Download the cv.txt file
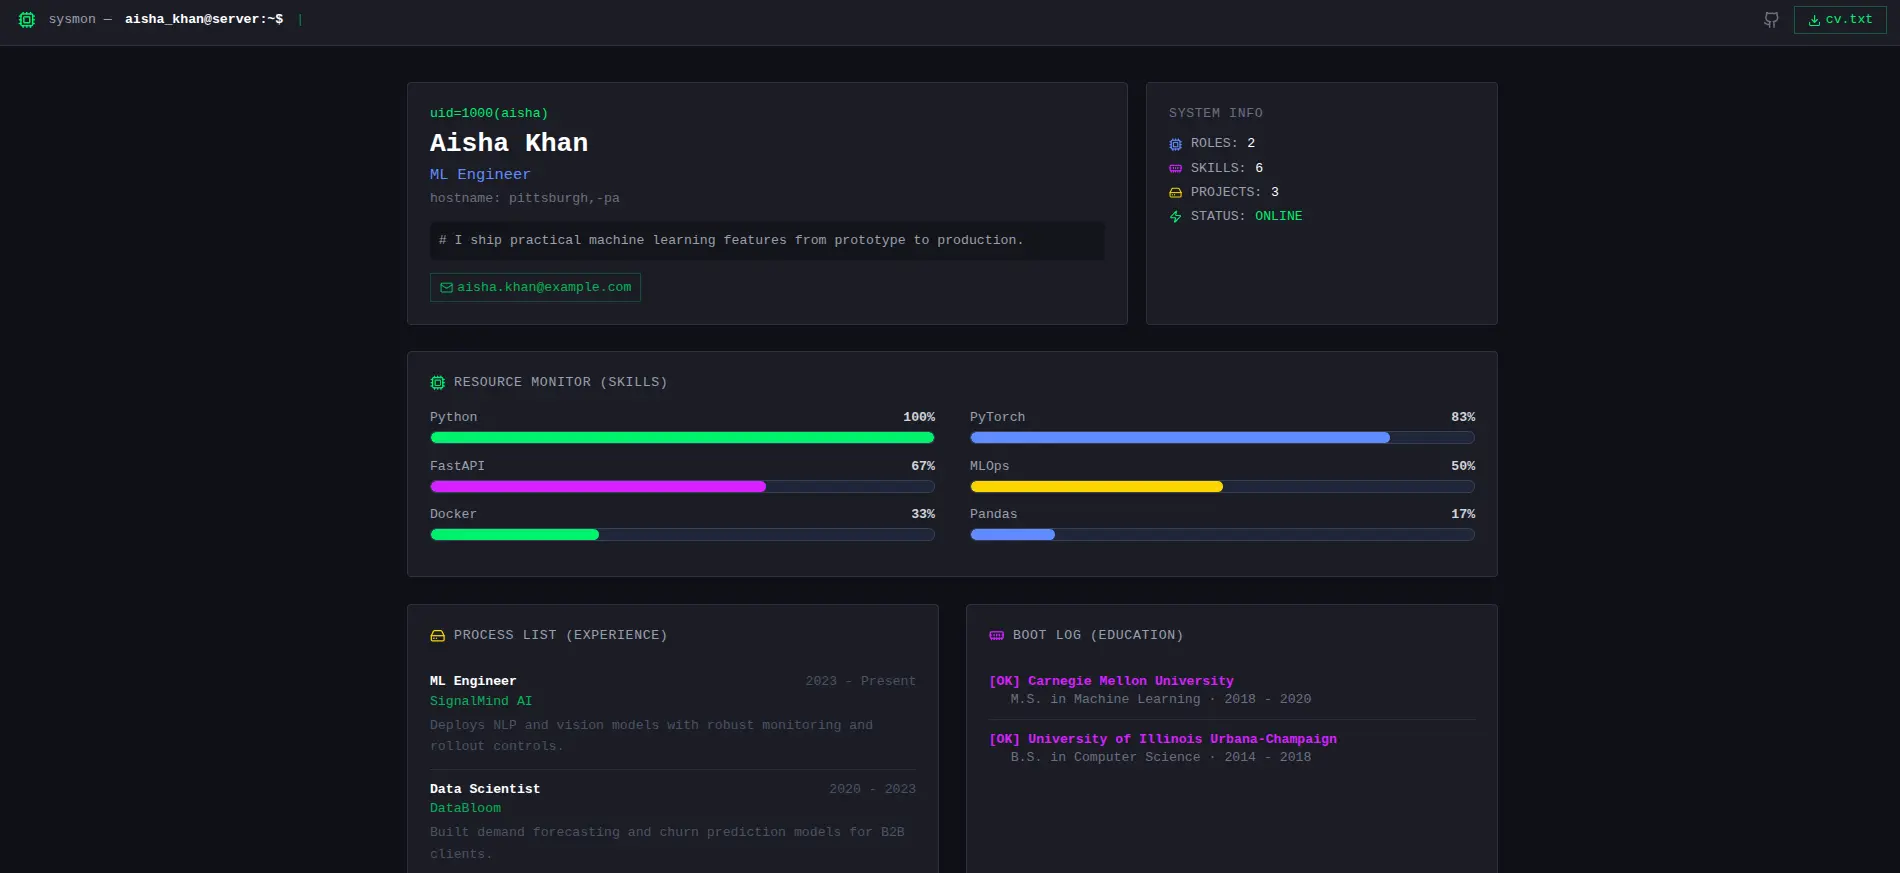Screen dimensions: 1900x873 [x=1840, y=20]
